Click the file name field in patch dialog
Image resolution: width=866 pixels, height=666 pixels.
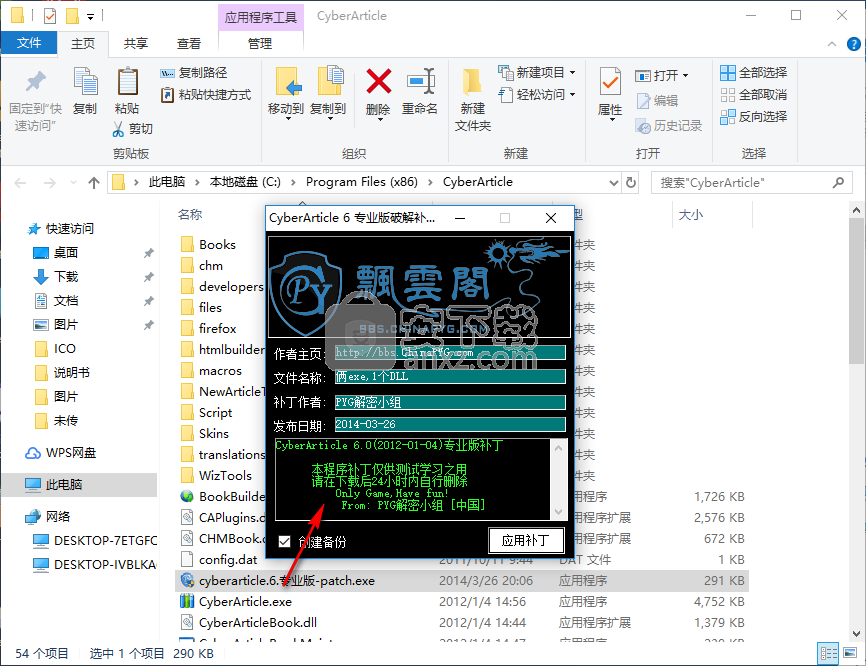450,377
